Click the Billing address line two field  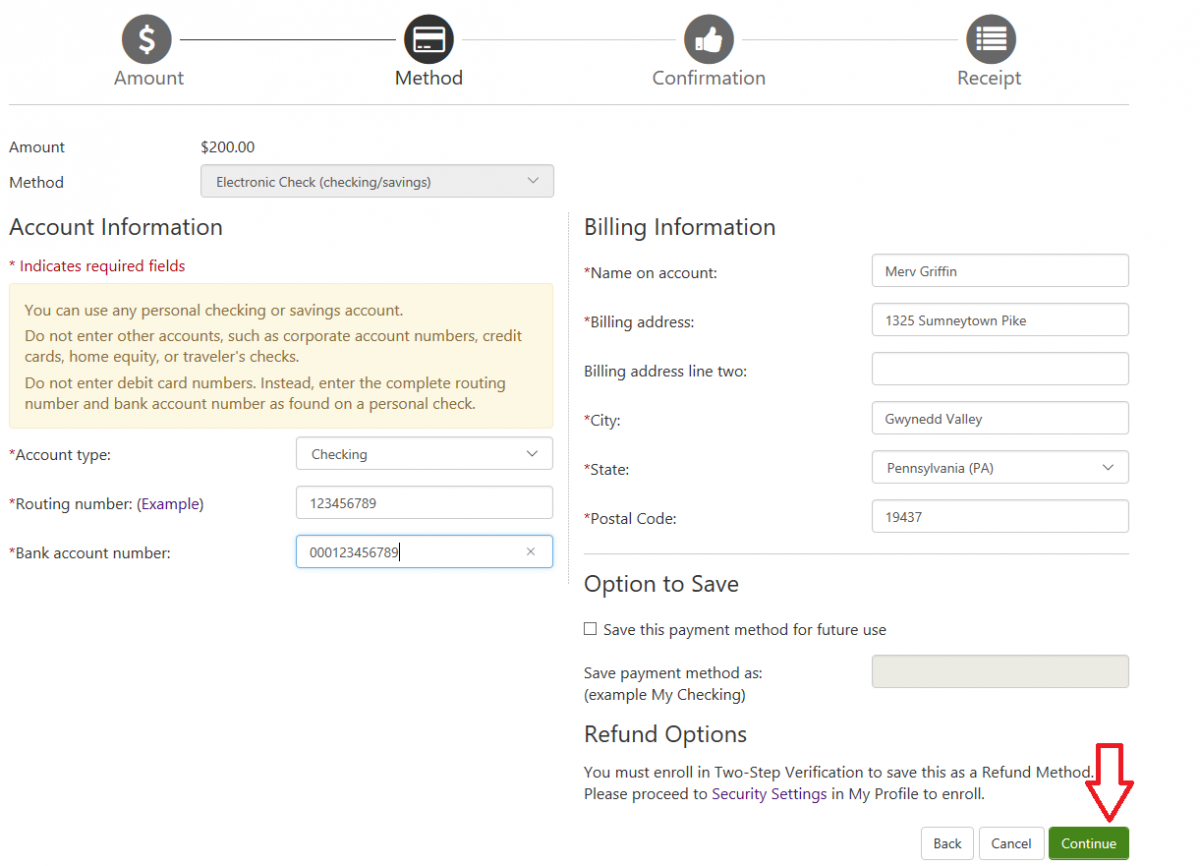tap(1000, 369)
